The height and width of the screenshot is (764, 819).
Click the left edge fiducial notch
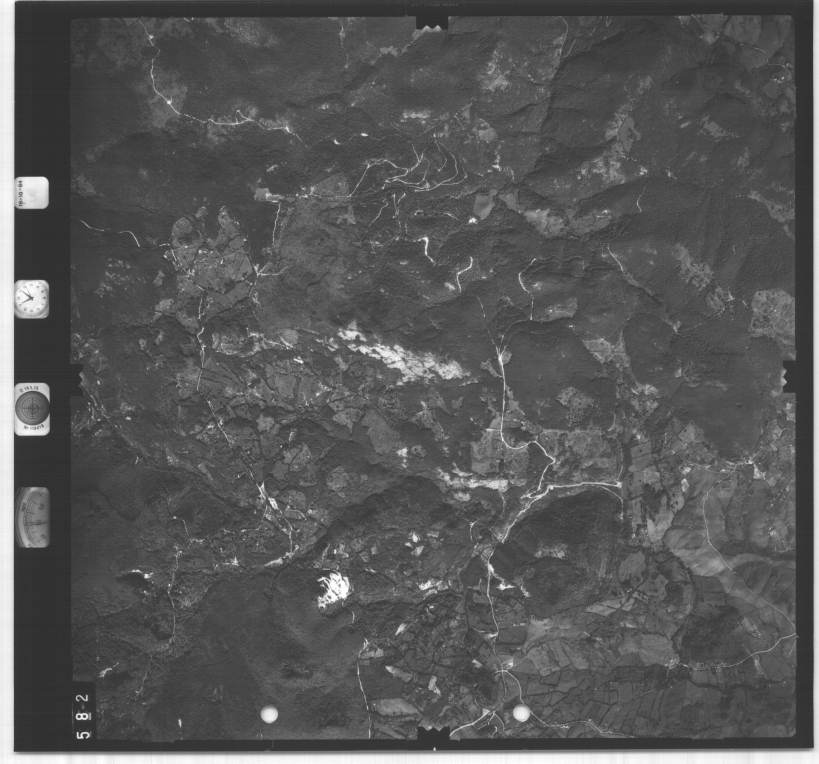[75, 377]
